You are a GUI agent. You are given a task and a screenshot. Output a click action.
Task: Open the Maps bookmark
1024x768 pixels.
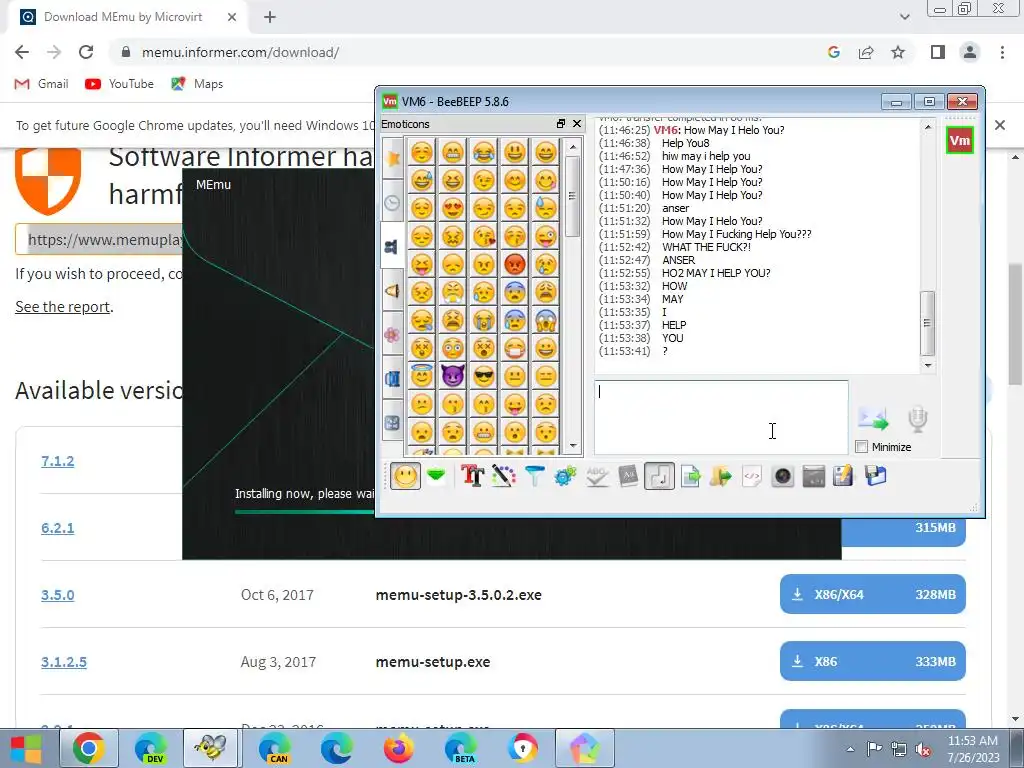pos(197,84)
